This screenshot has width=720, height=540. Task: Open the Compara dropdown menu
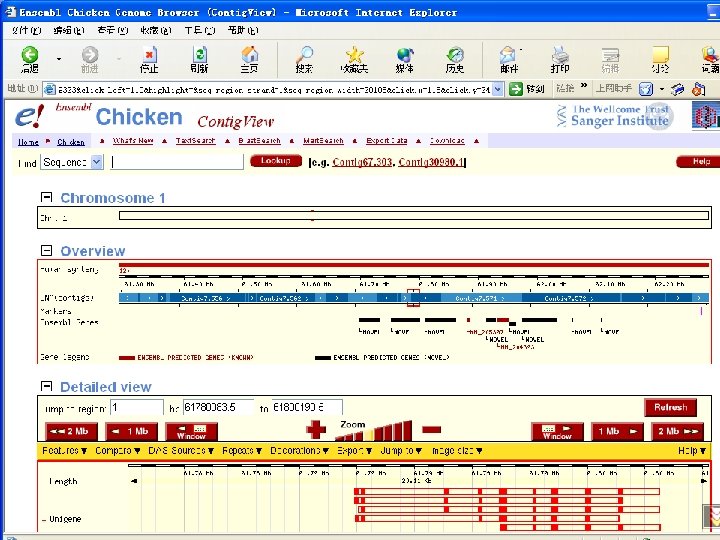point(118,451)
